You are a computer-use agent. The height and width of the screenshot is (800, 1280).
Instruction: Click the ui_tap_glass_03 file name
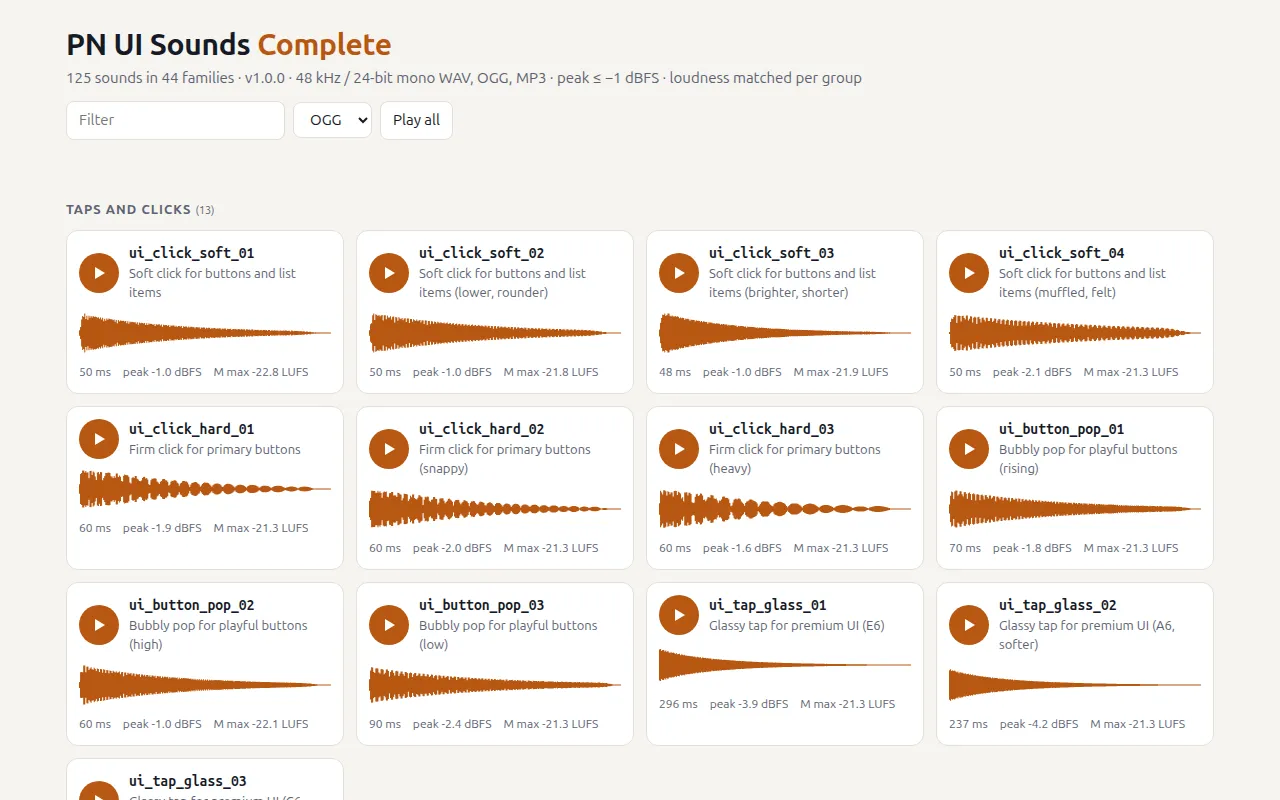tap(188, 781)
